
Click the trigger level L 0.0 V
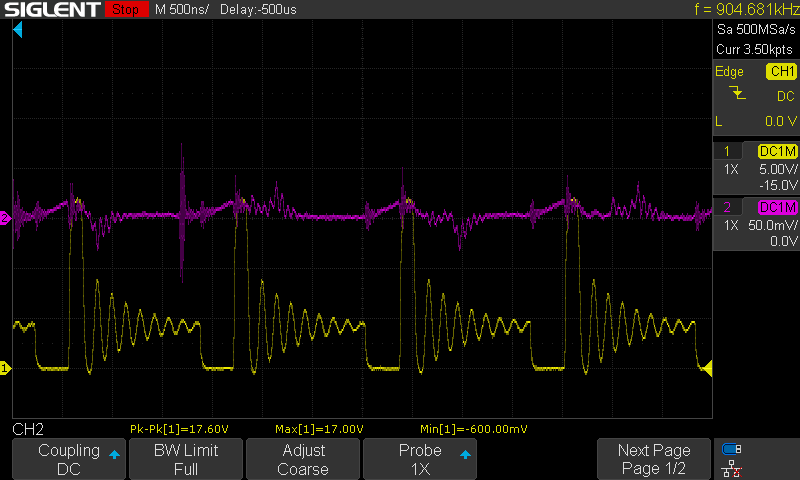pyautogui.click(x=756, y=121)
